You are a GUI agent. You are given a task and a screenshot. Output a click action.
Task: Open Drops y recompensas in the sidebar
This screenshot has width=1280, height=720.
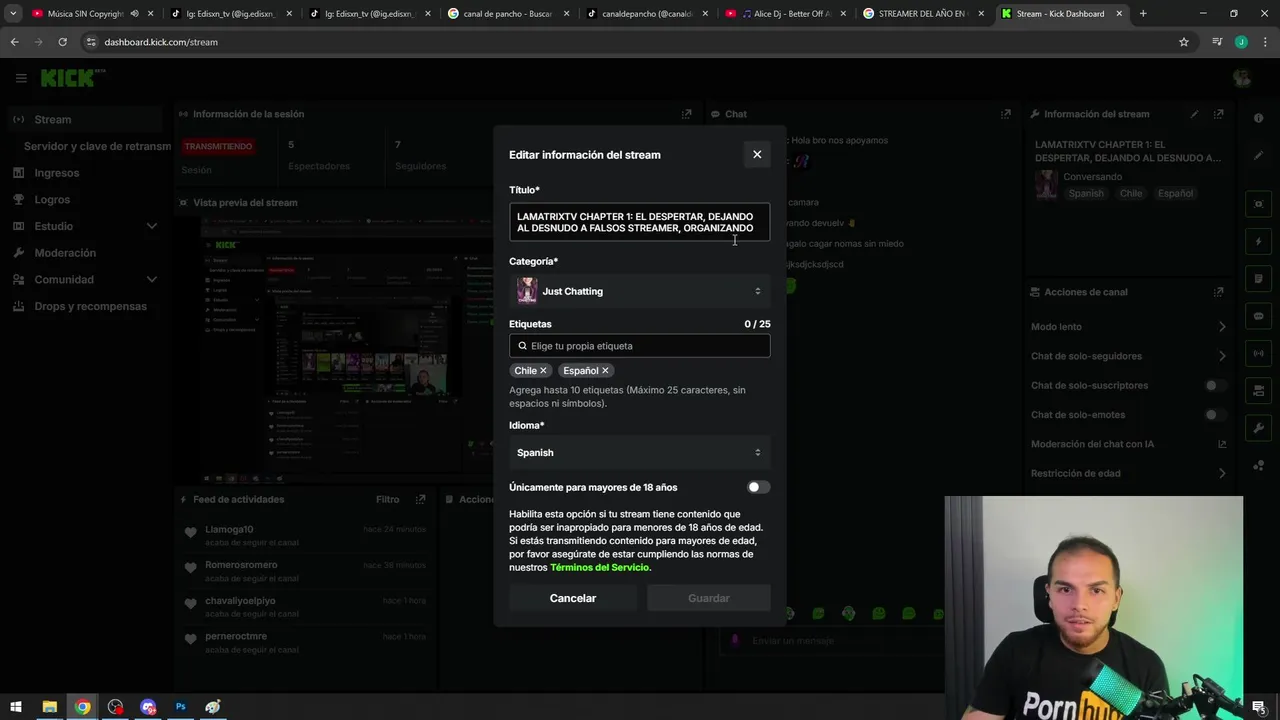coord(90,306)
